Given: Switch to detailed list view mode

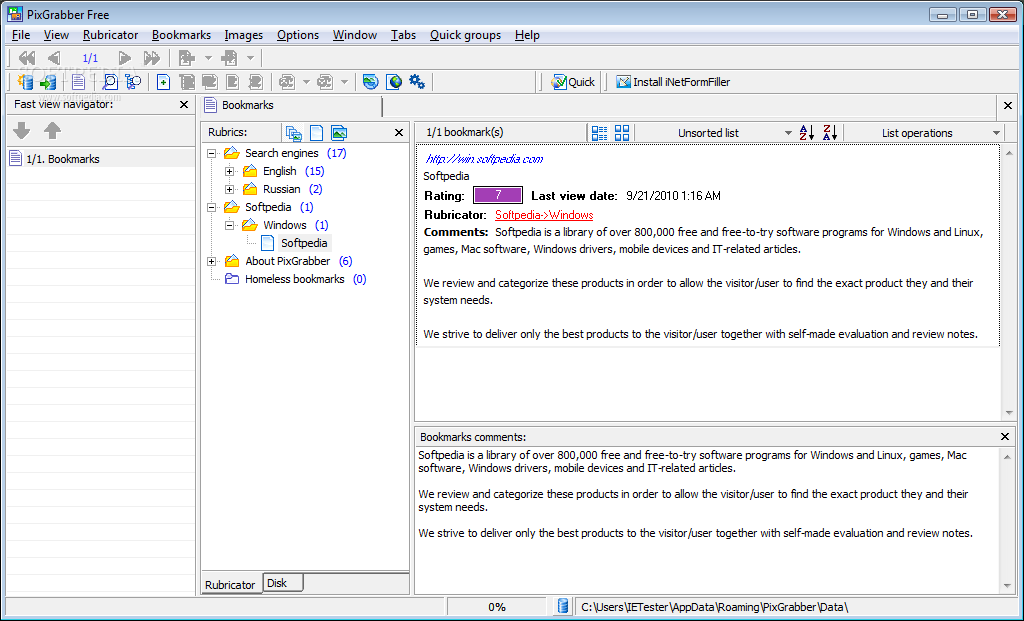Looking at the screenshot, I should click(599, 133).
